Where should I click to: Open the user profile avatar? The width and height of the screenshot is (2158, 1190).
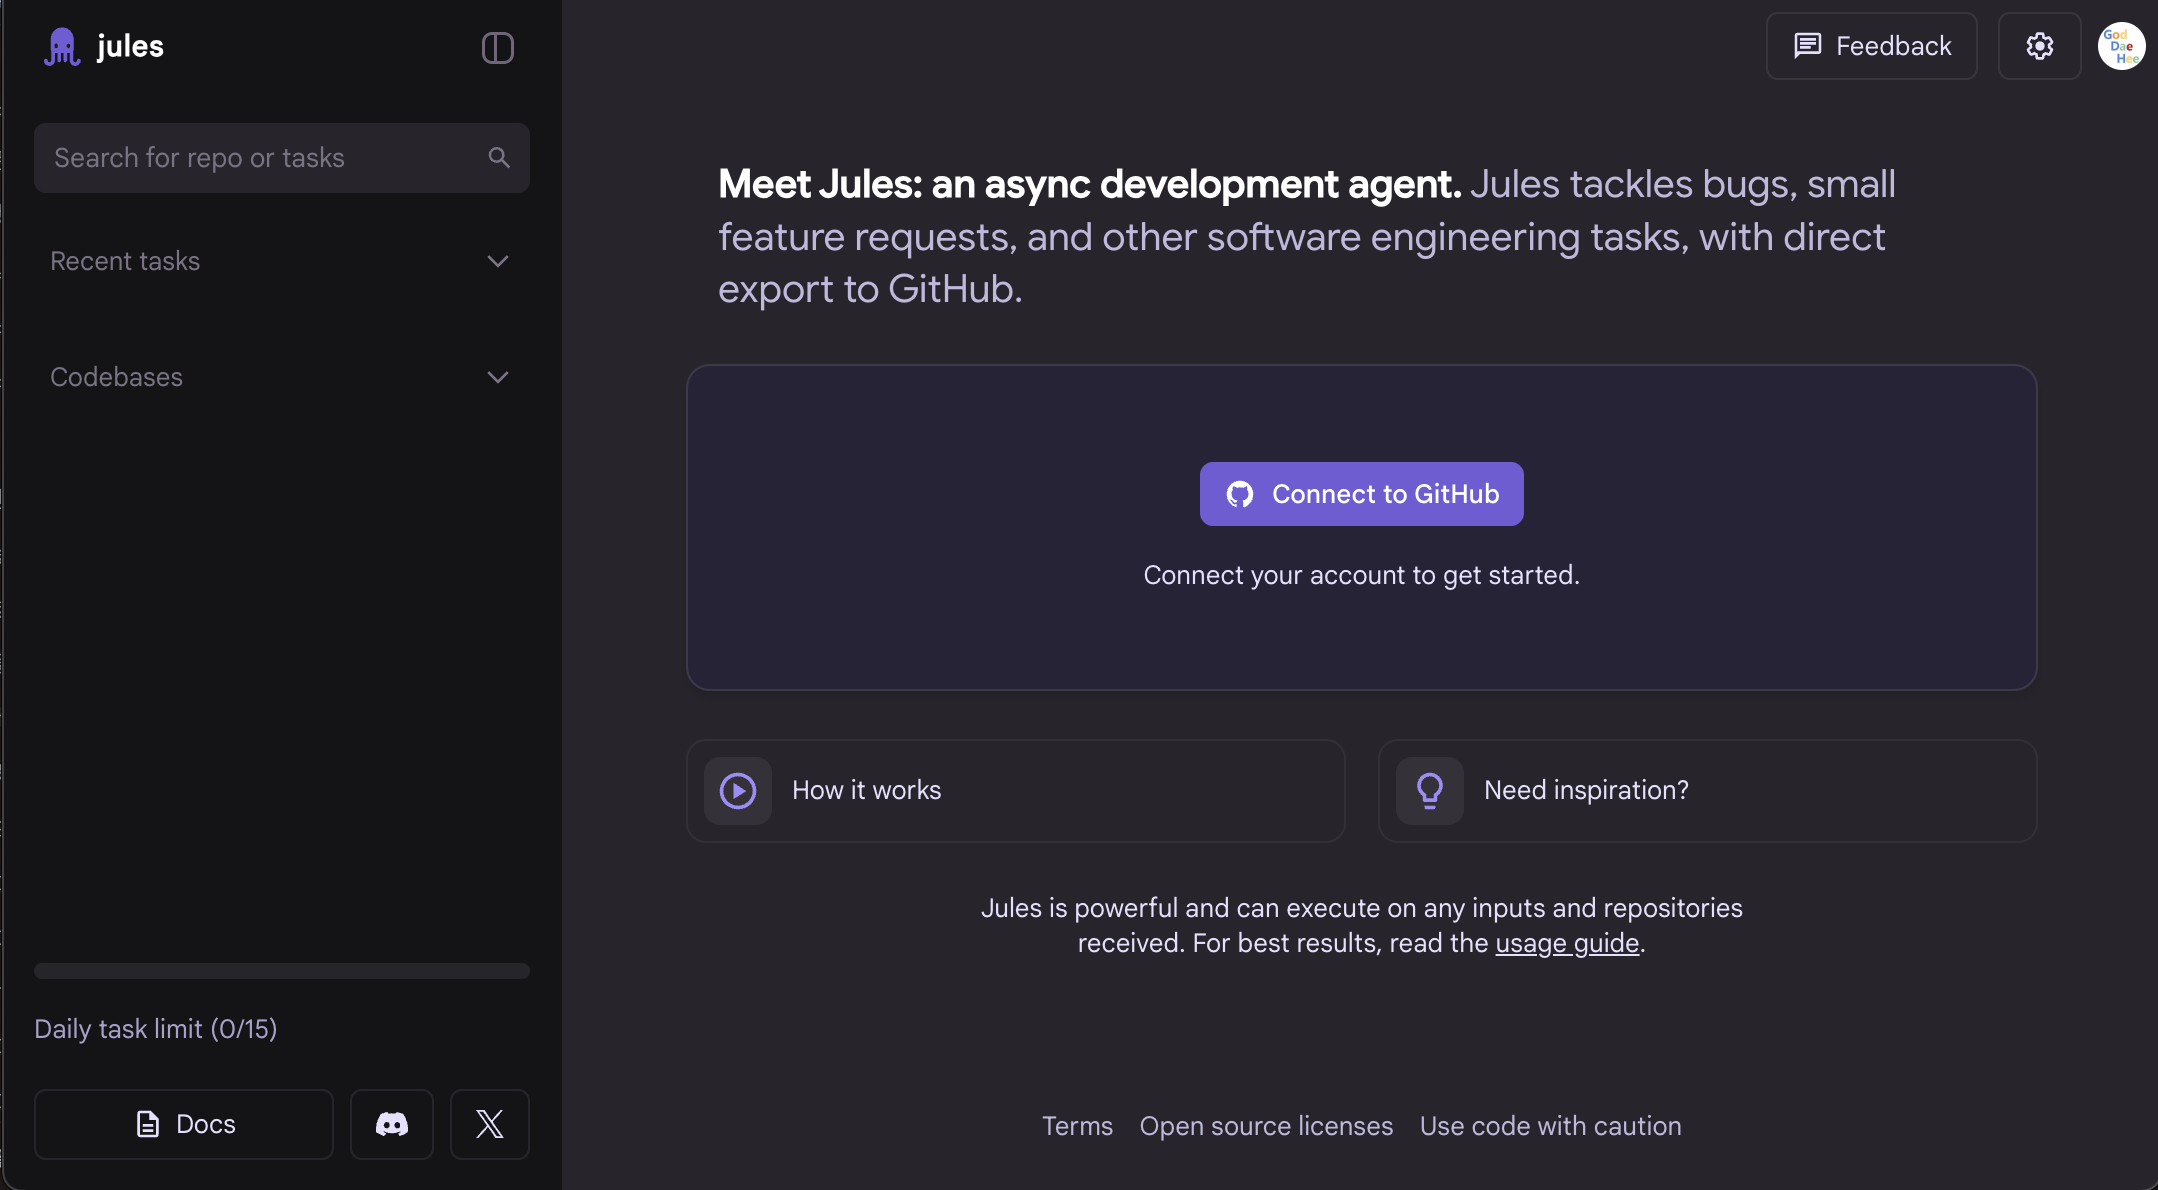[x=2120, y=46]
